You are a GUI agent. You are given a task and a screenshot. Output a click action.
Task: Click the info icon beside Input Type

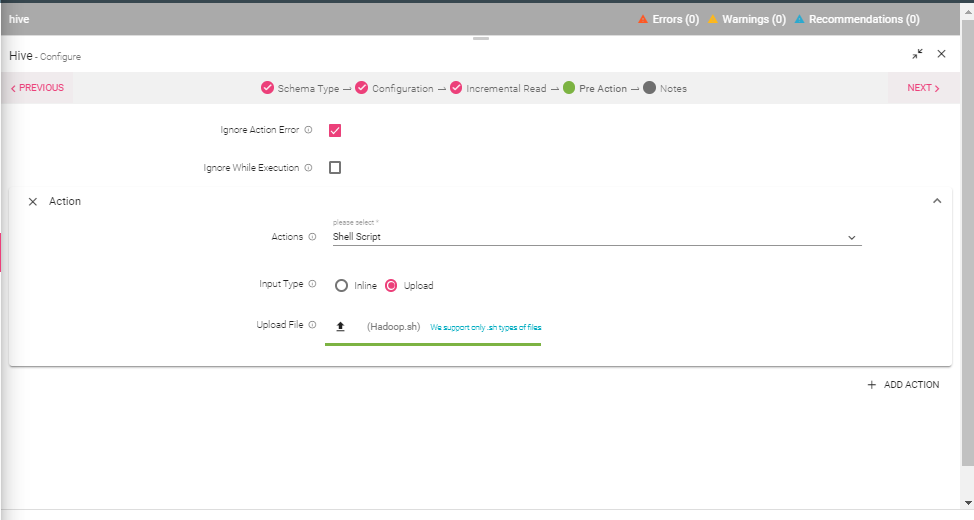click(312, 284)
